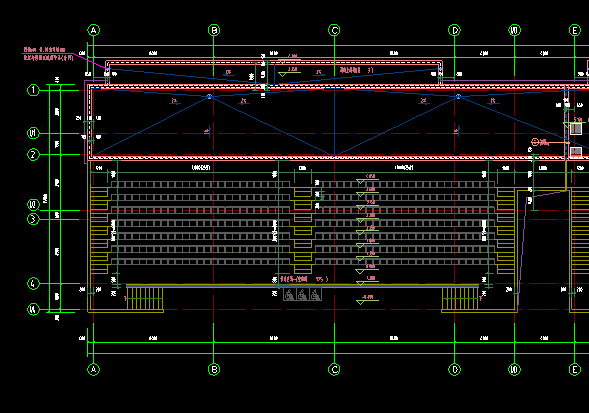Select the top grid bubble labeled B
Image resolution: width=589 pixels, height=413 pixels.
(214, 30)
